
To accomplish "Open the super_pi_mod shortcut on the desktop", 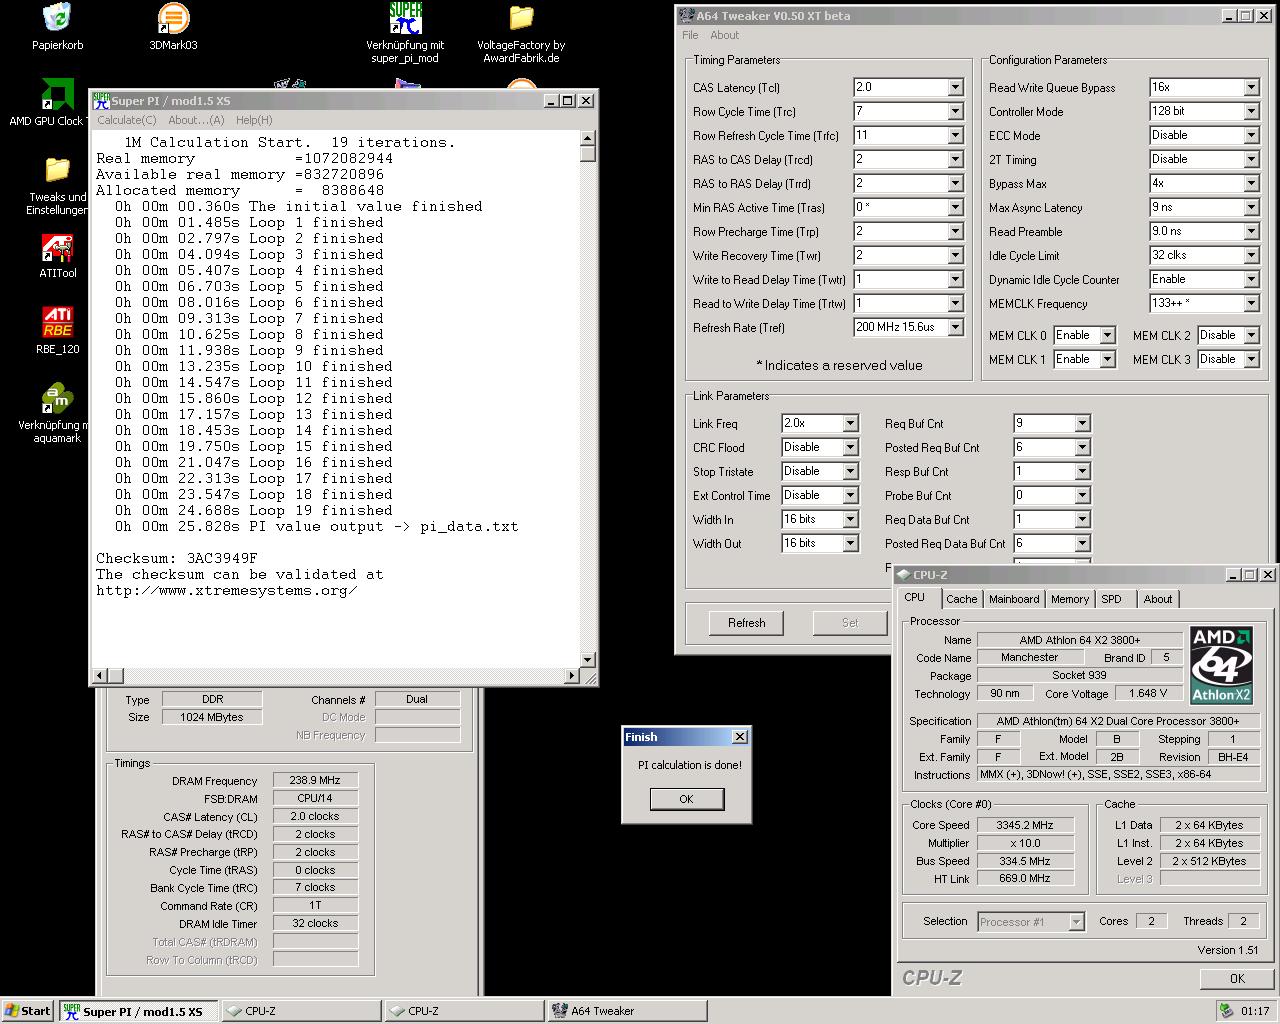I will [x=405, y=18].
